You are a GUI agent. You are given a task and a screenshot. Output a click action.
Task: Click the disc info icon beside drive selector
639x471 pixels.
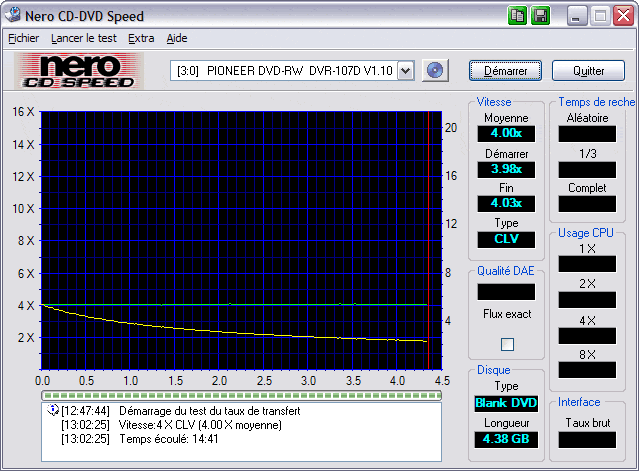pyautogui.click(x=435, y=70)
